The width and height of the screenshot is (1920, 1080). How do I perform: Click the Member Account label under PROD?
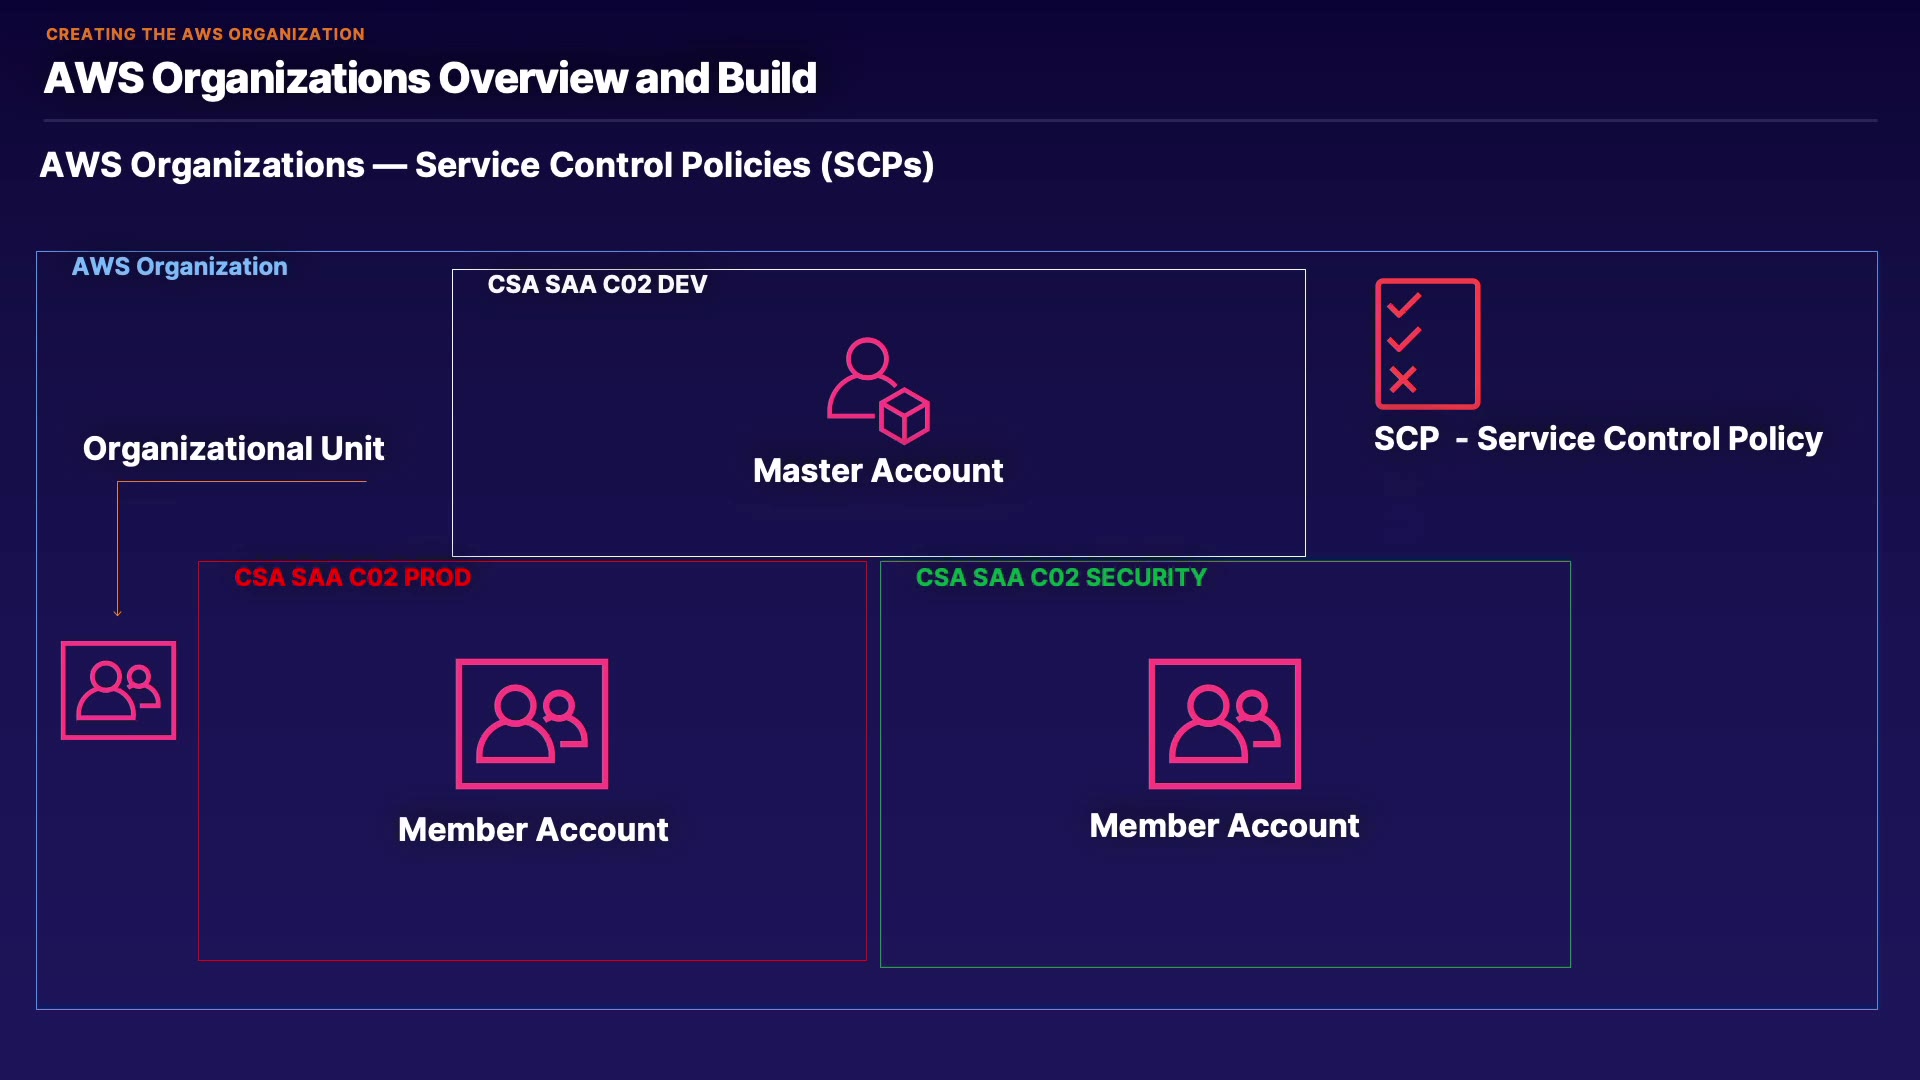coord(533,830)
